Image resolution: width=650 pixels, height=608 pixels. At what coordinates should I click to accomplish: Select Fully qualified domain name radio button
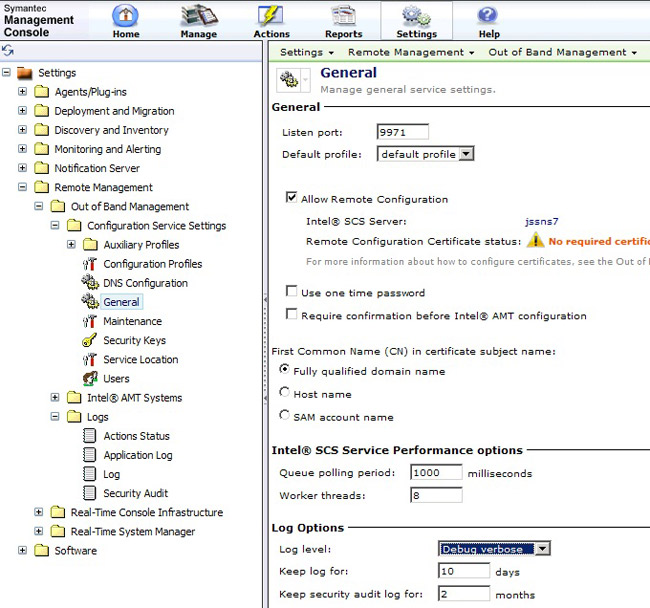(x=284, y=368)
